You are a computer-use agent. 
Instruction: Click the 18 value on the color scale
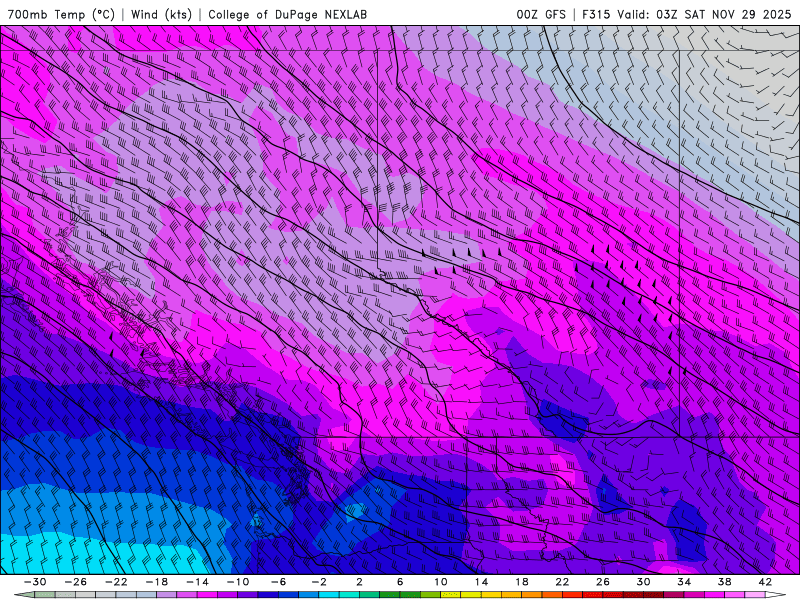(521, 582)
